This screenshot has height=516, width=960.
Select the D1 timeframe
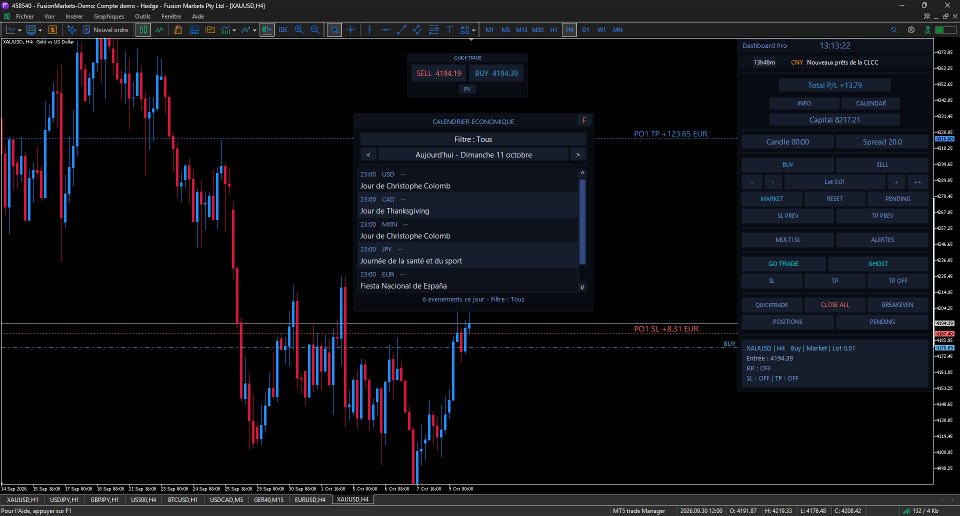tap(585, 29)
